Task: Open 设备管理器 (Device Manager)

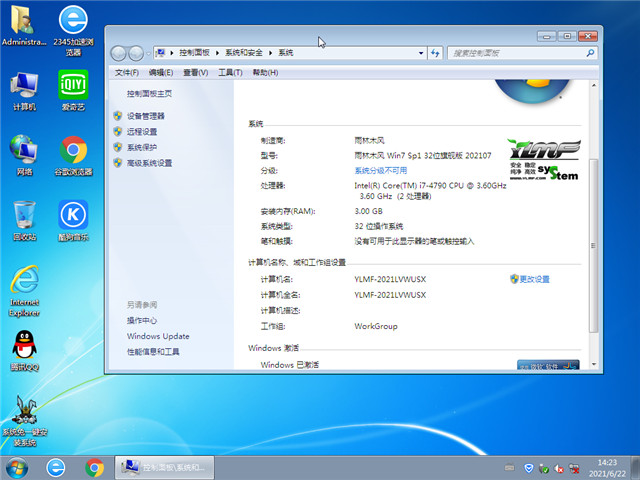Action: 145,116
